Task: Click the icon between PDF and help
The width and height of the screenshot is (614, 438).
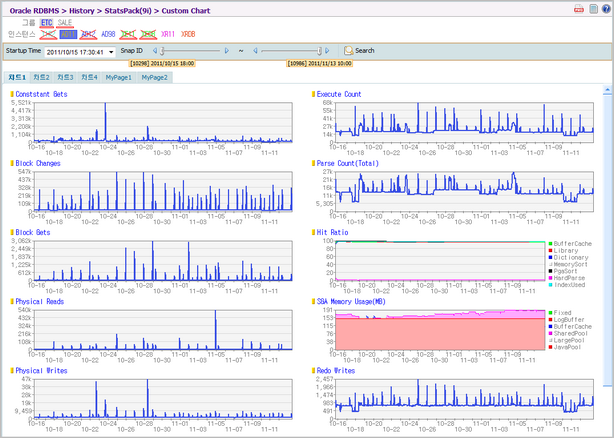Action: click(x=592, y=8)
